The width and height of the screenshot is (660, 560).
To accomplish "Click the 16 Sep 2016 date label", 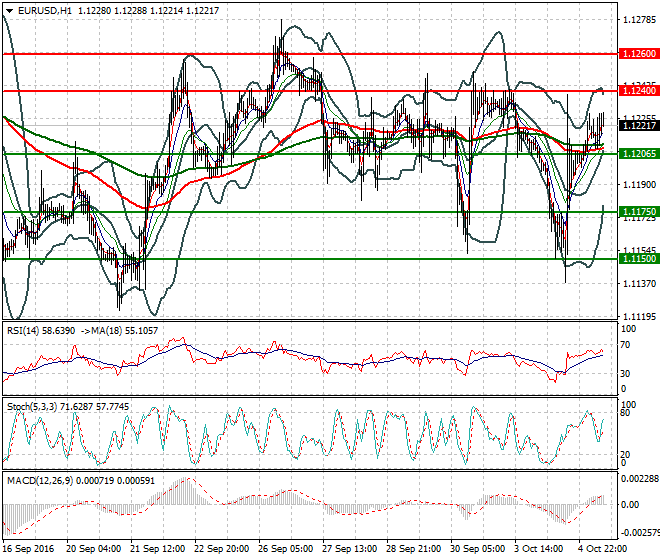I will click(28, 549).
